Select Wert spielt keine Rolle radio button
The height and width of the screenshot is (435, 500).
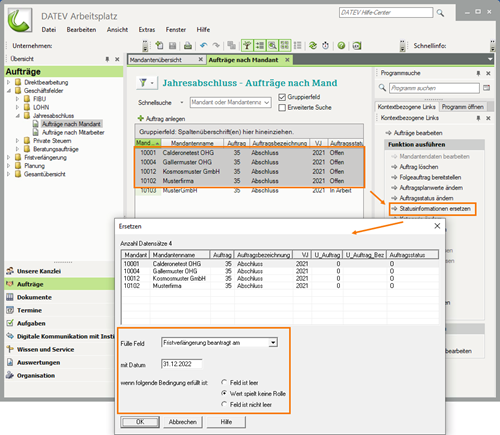coord(224,393)
